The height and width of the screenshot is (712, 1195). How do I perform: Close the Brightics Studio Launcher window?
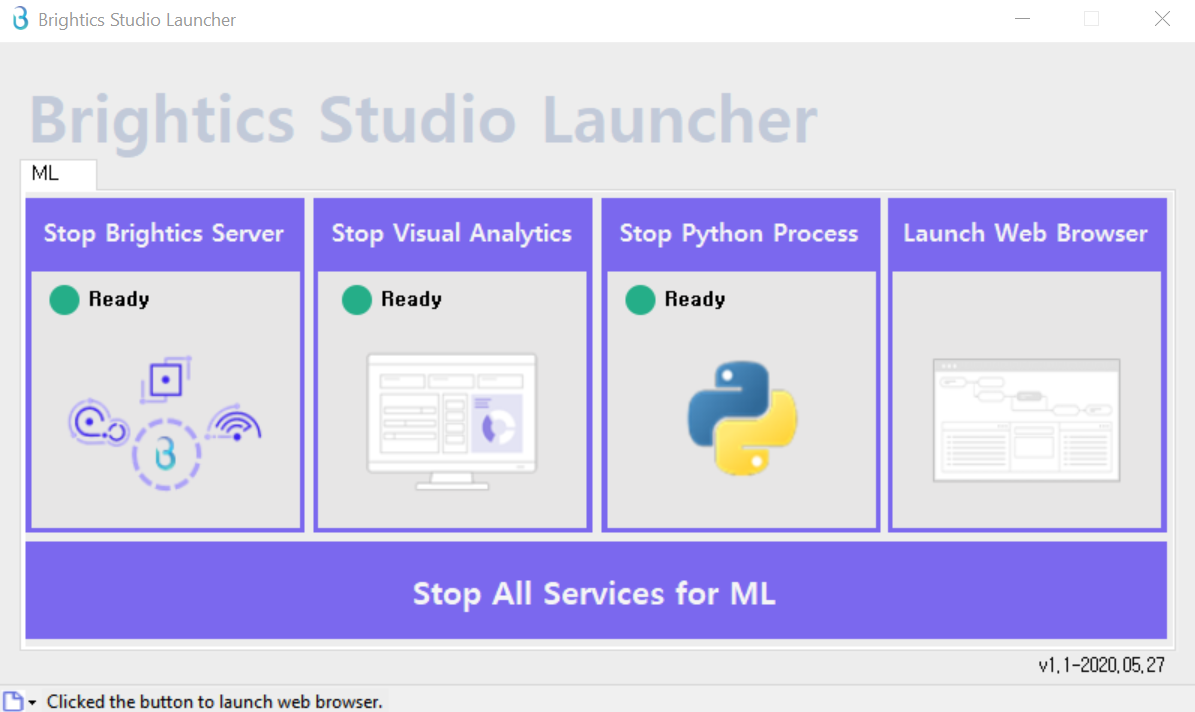pyautogui.click(x=1162, y=19)
